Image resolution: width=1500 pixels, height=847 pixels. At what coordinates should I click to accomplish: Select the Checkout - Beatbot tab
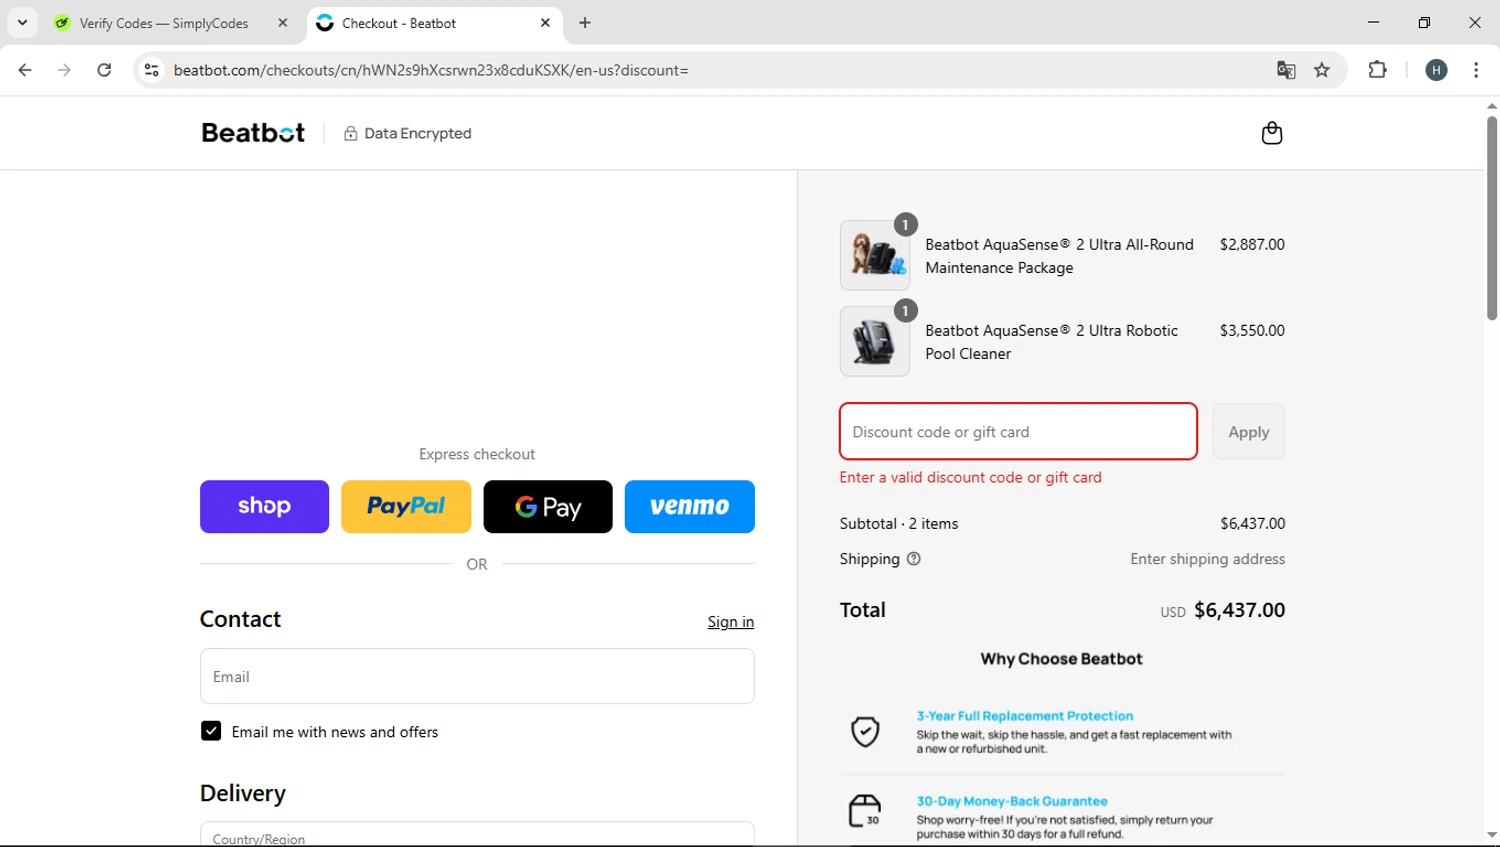(398, 23)
